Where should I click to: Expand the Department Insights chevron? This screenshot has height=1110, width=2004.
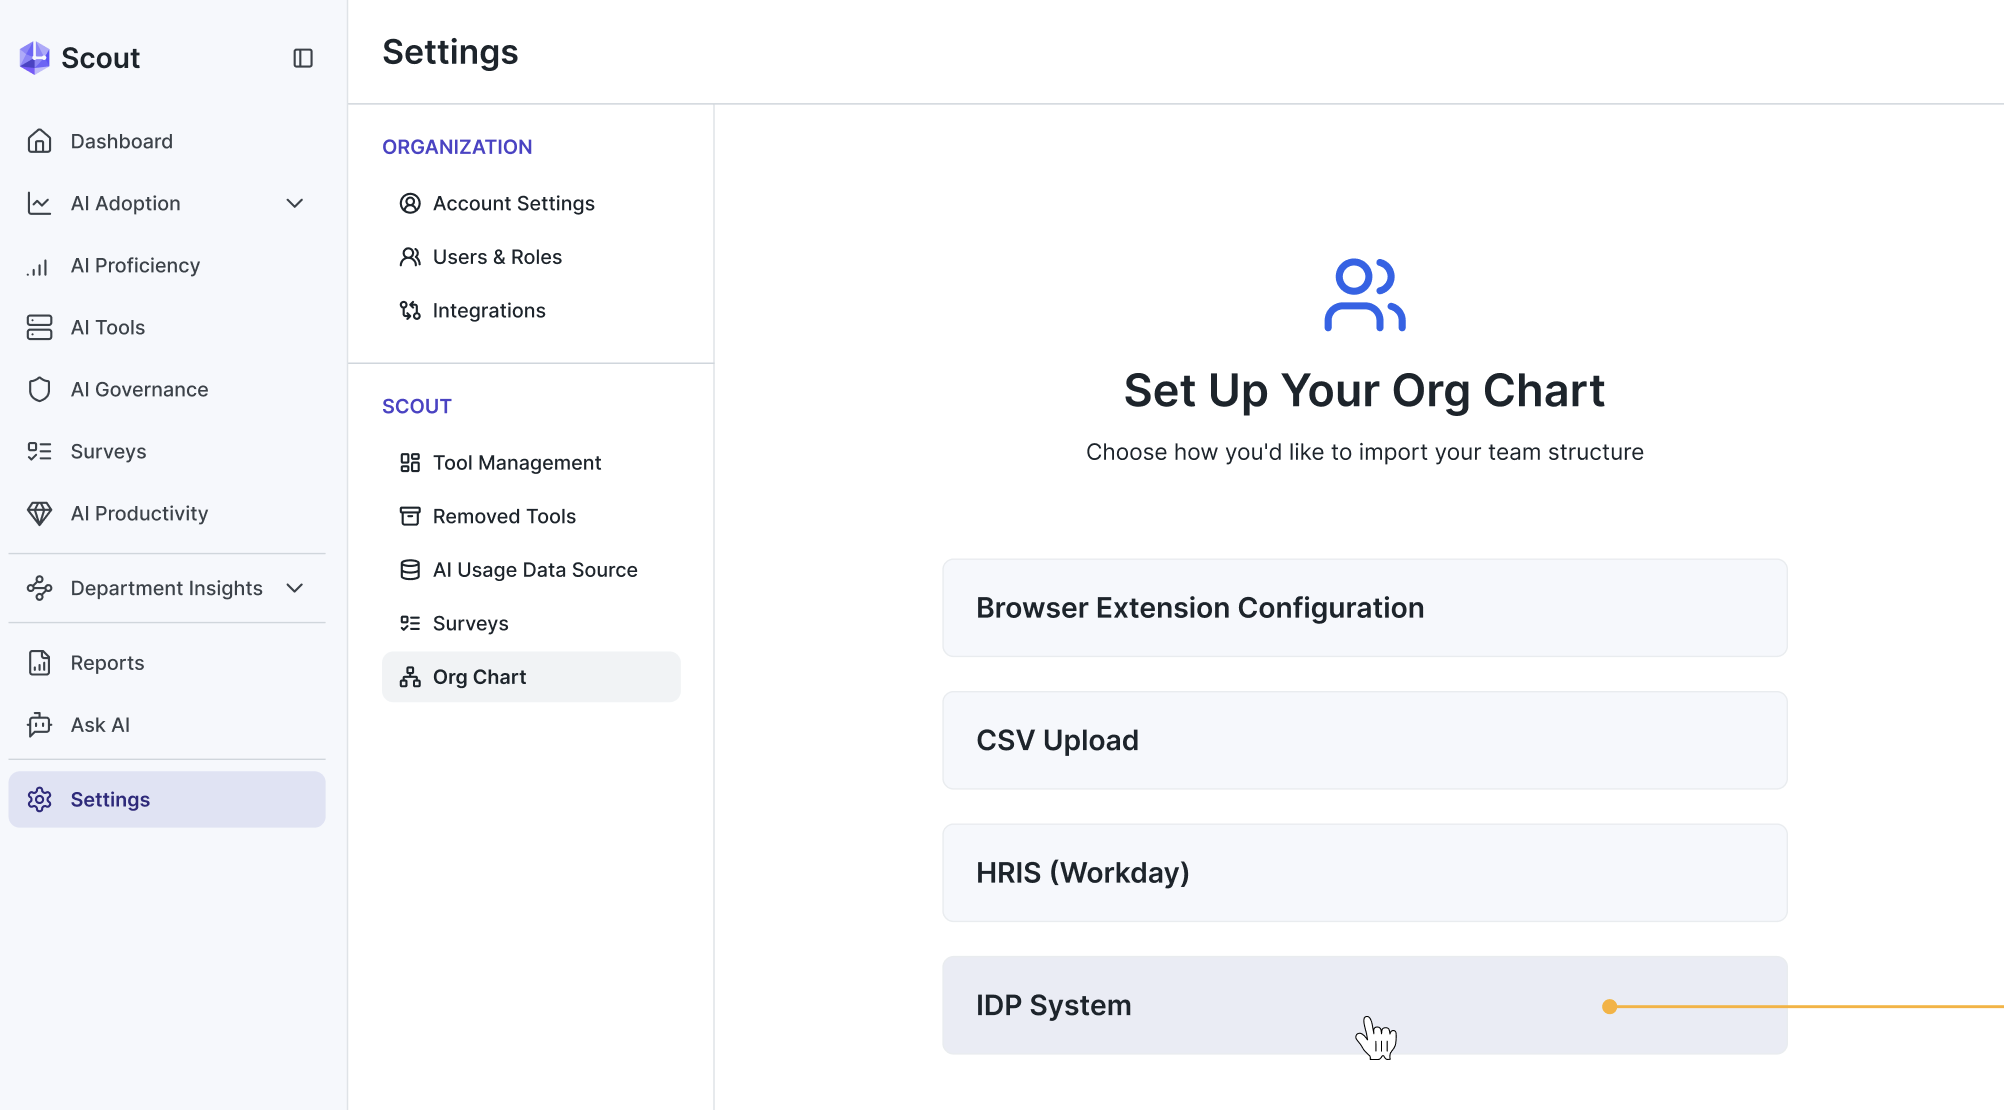point(295,588)
